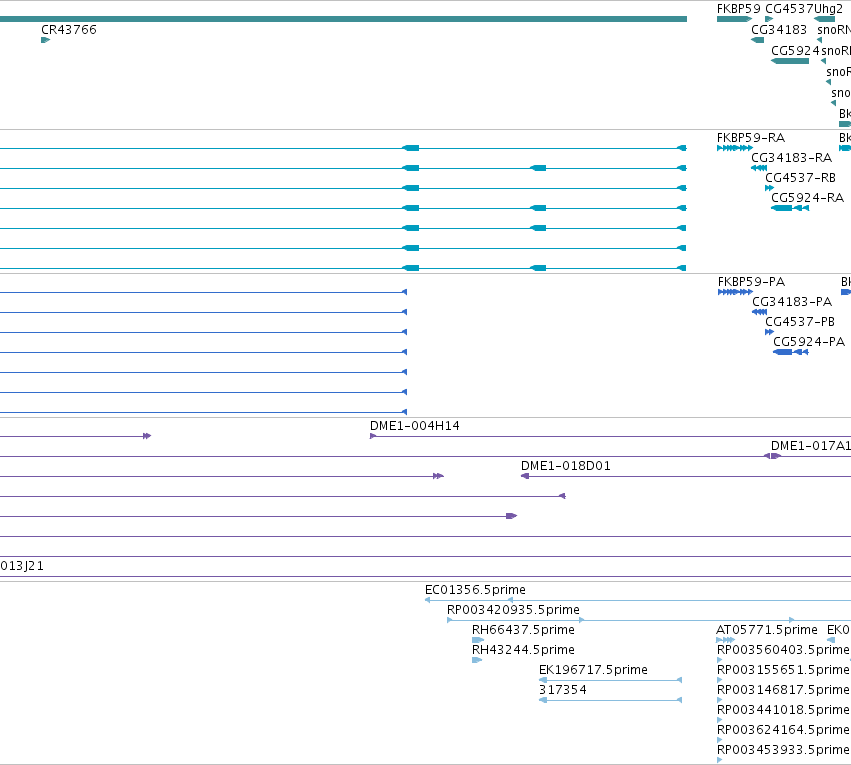Click the CG5924 gene label

(x=795, y=50)
